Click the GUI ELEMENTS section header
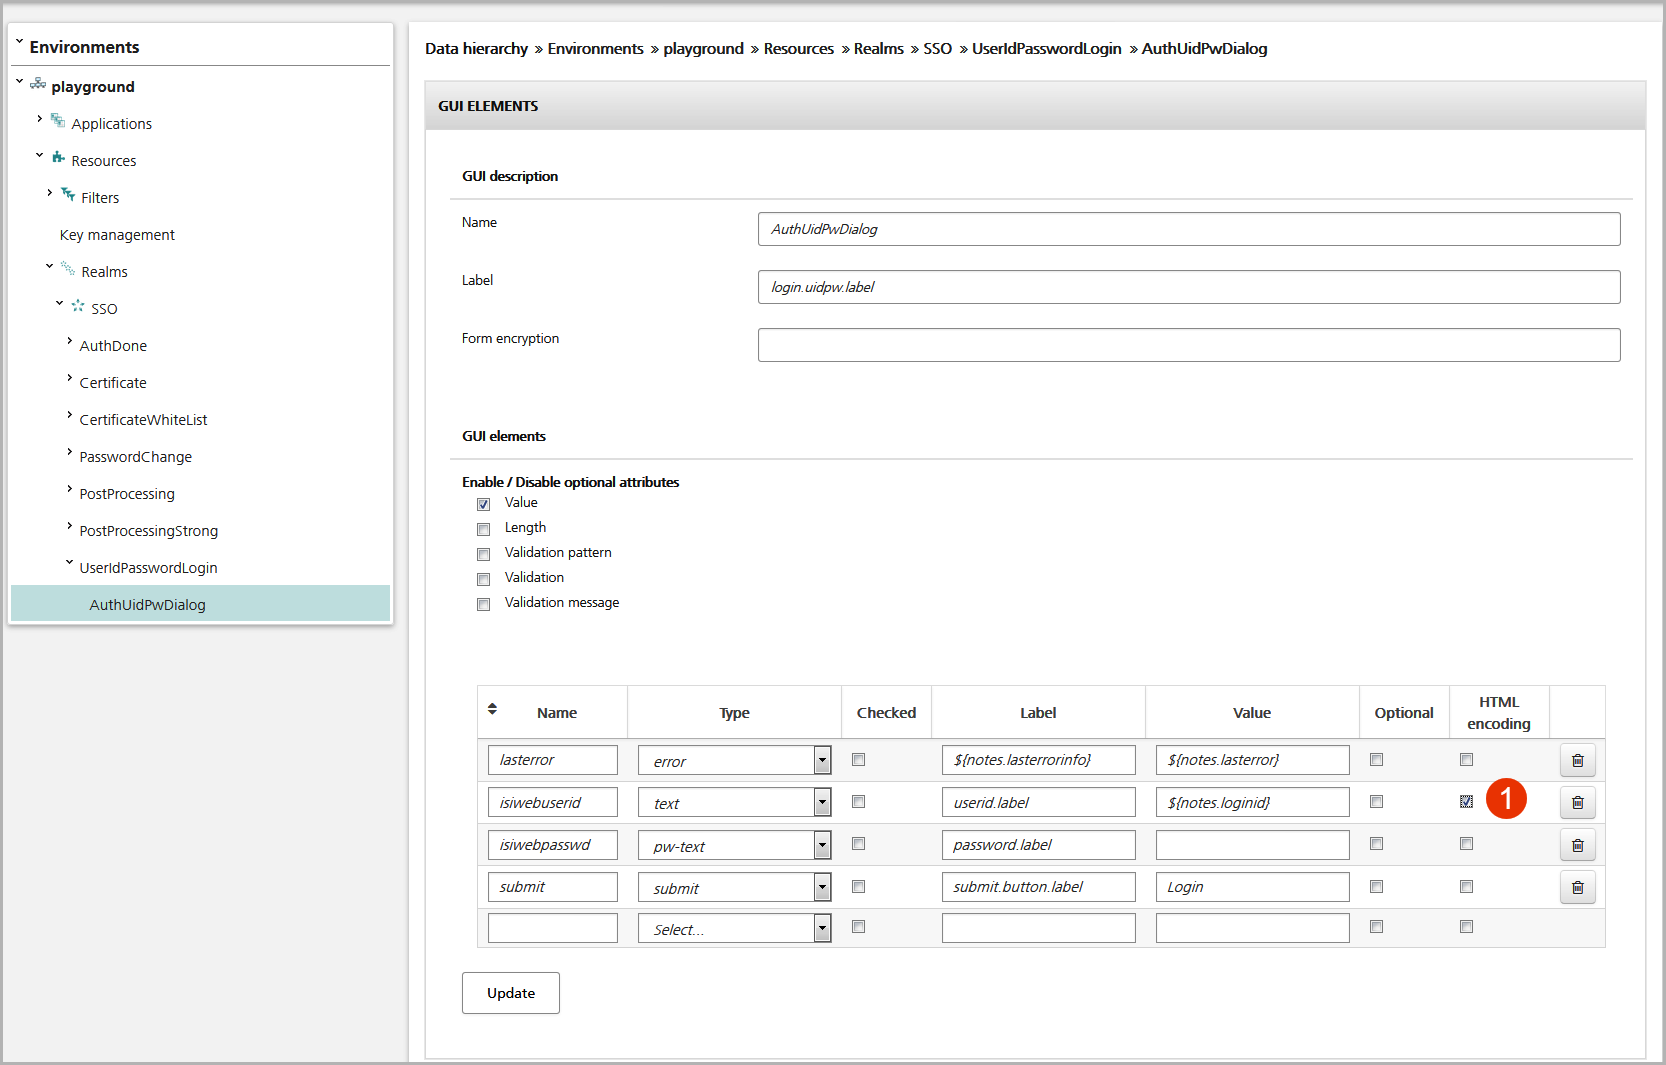Image resolution: width=1666 pixels, height=1065 pixels. [1035, 106]
